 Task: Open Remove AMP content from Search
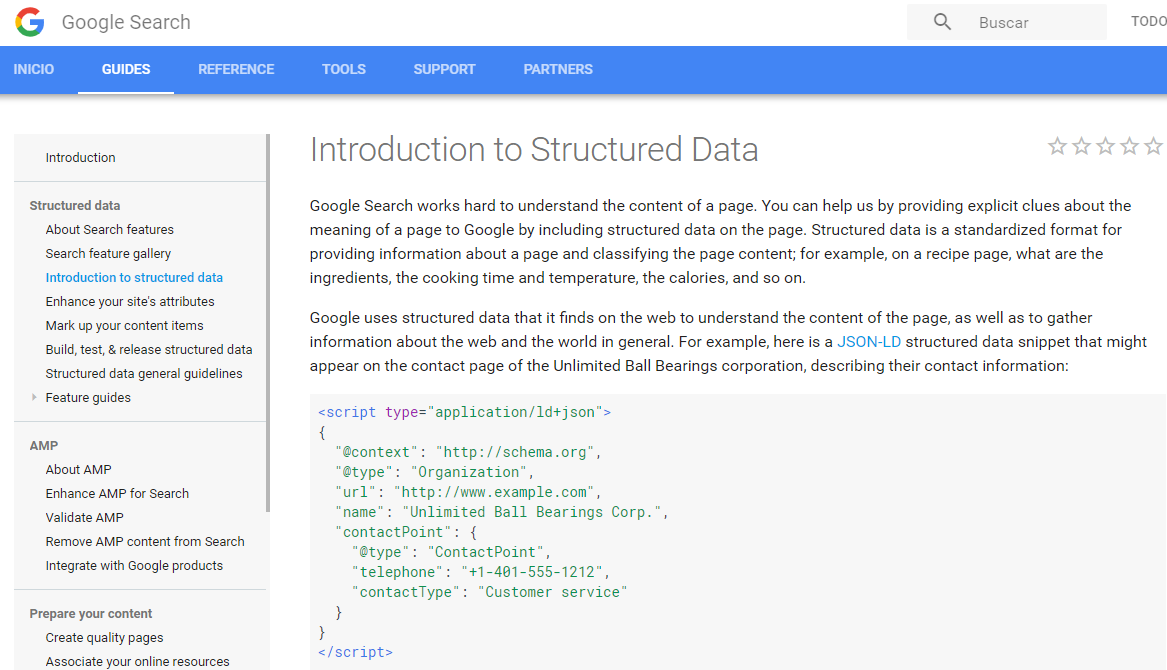pyautogui.click(x=144, y=541)
